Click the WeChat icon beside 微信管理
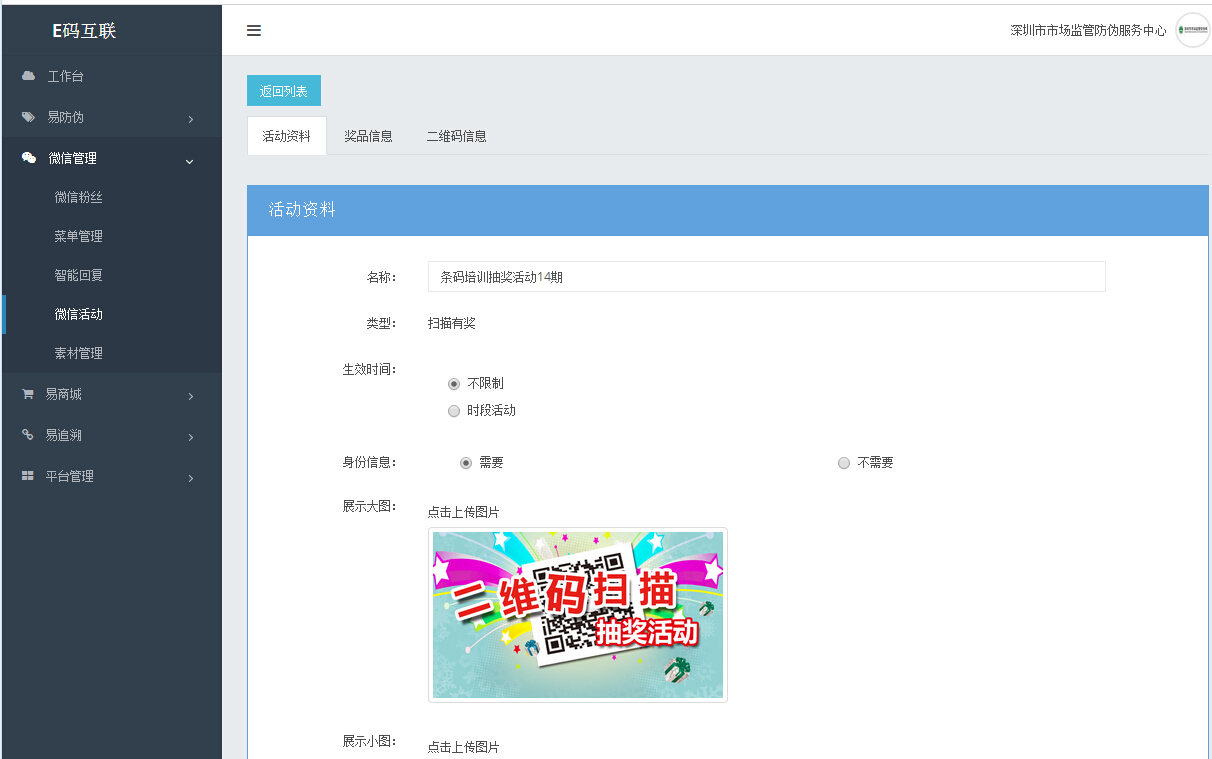 click(x=29, y=158)
